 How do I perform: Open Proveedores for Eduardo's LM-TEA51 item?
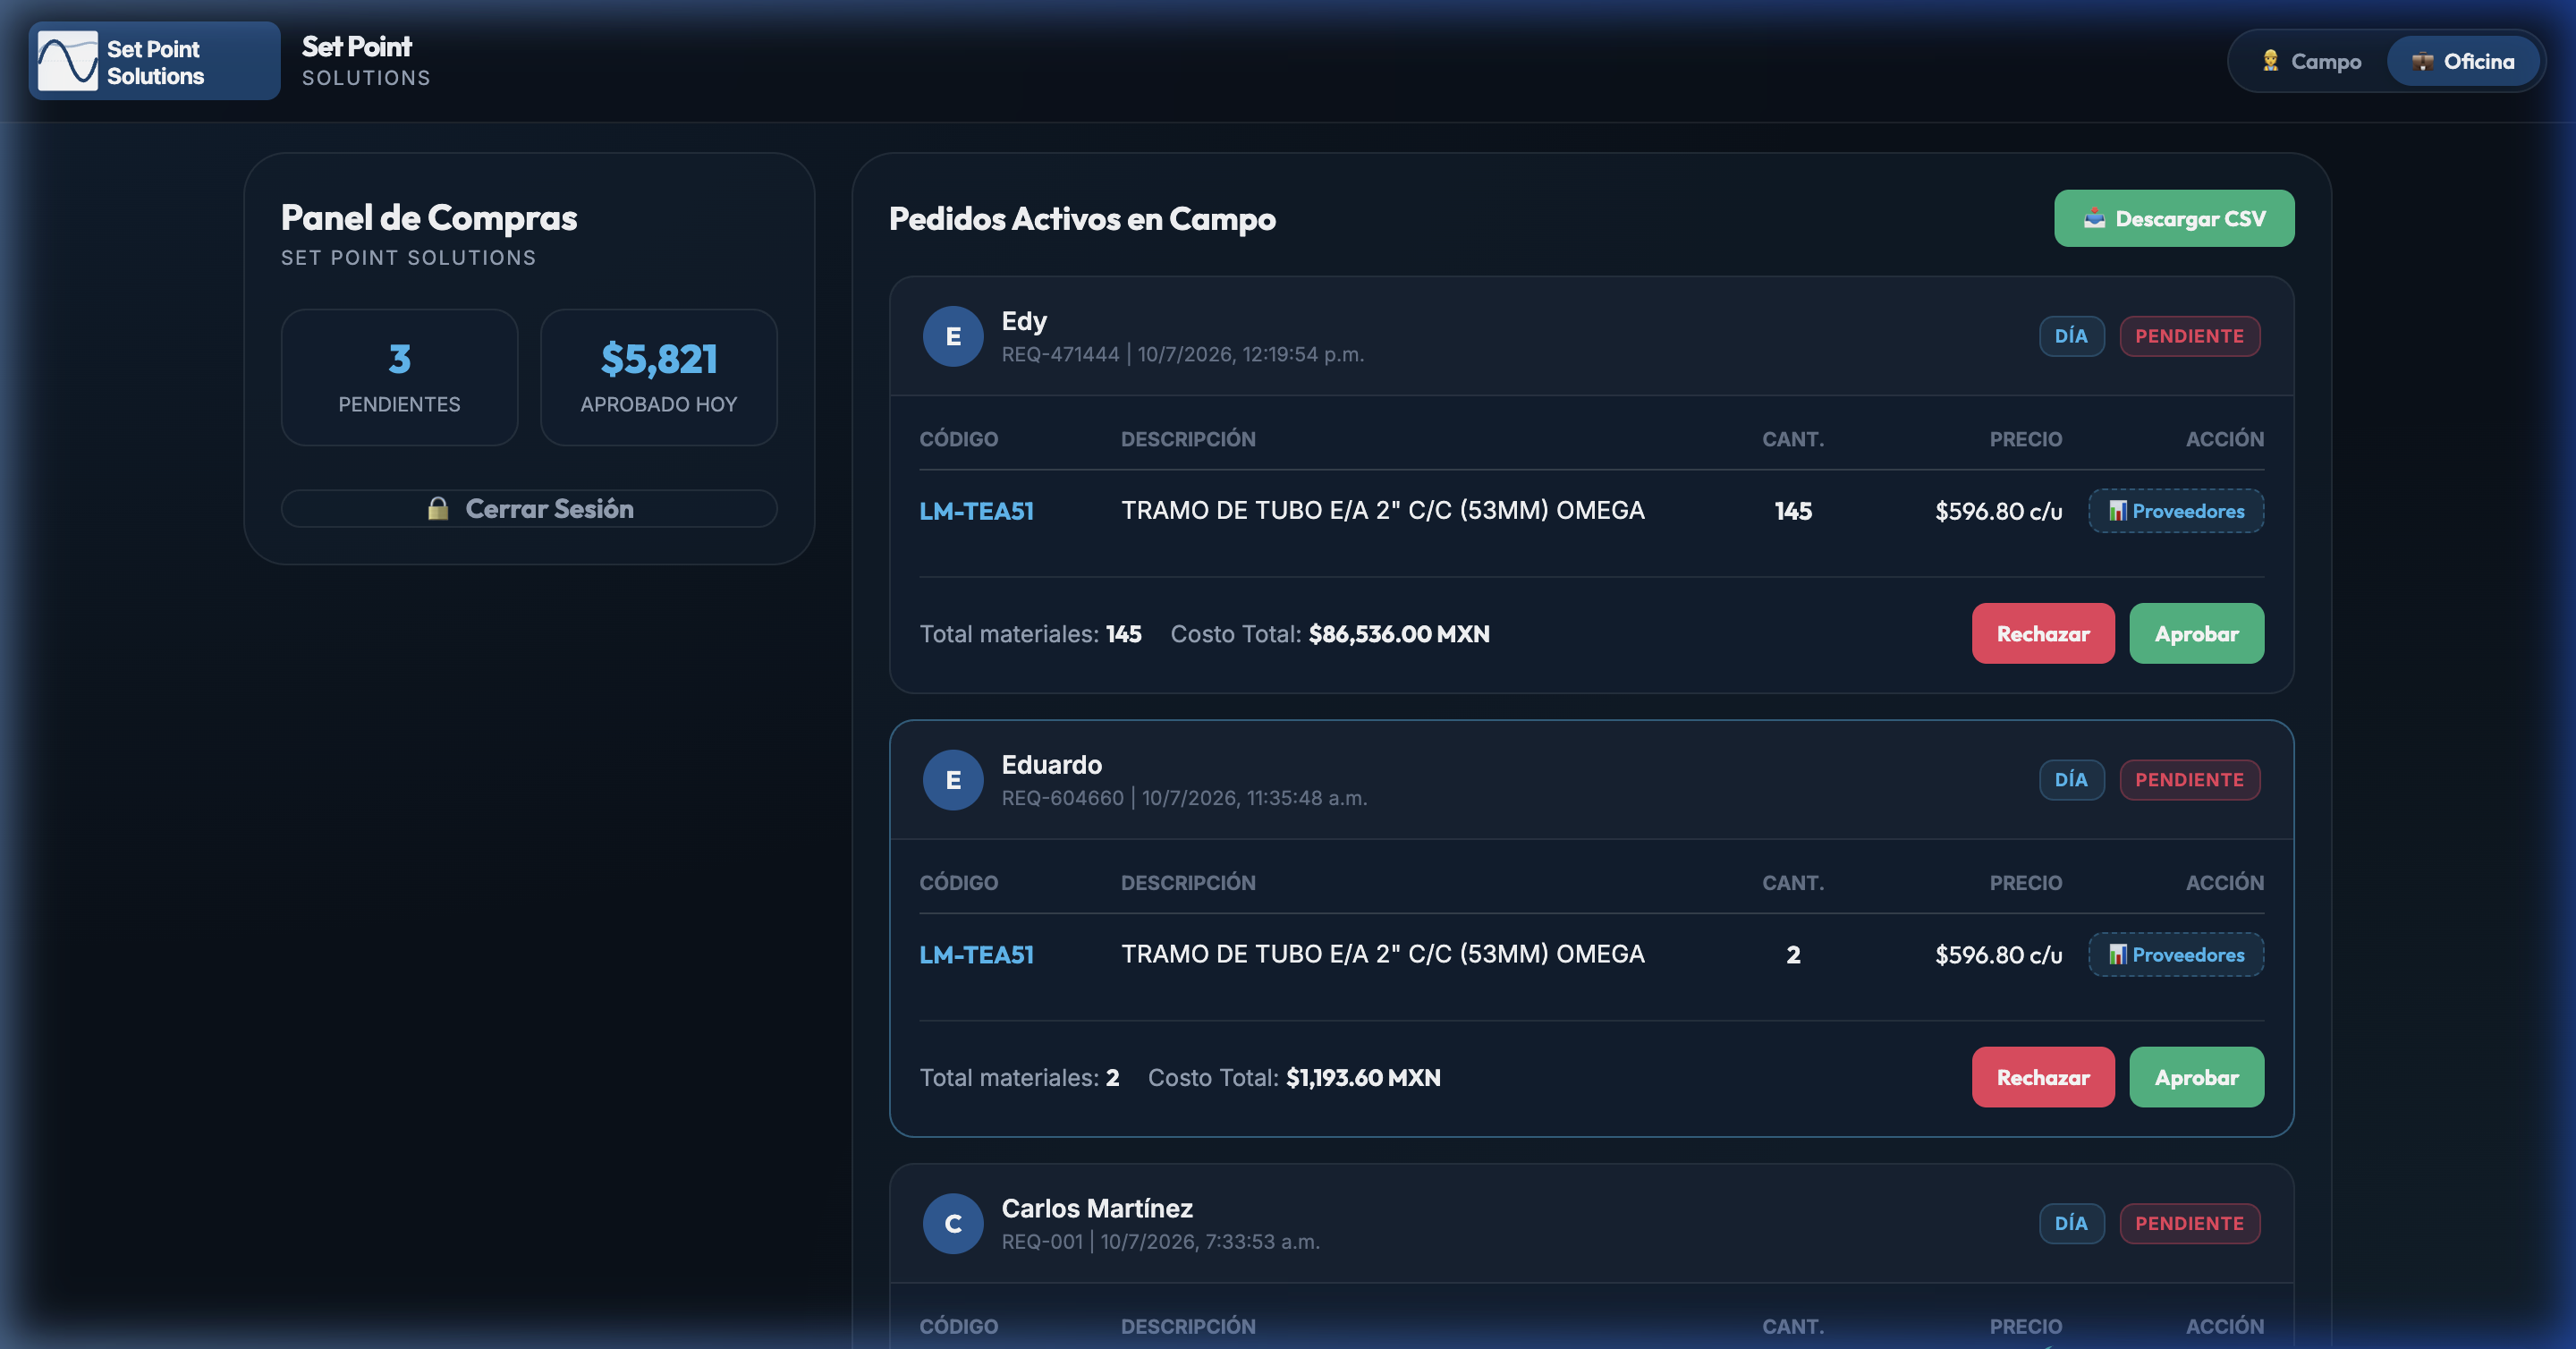pos(2176,955)
